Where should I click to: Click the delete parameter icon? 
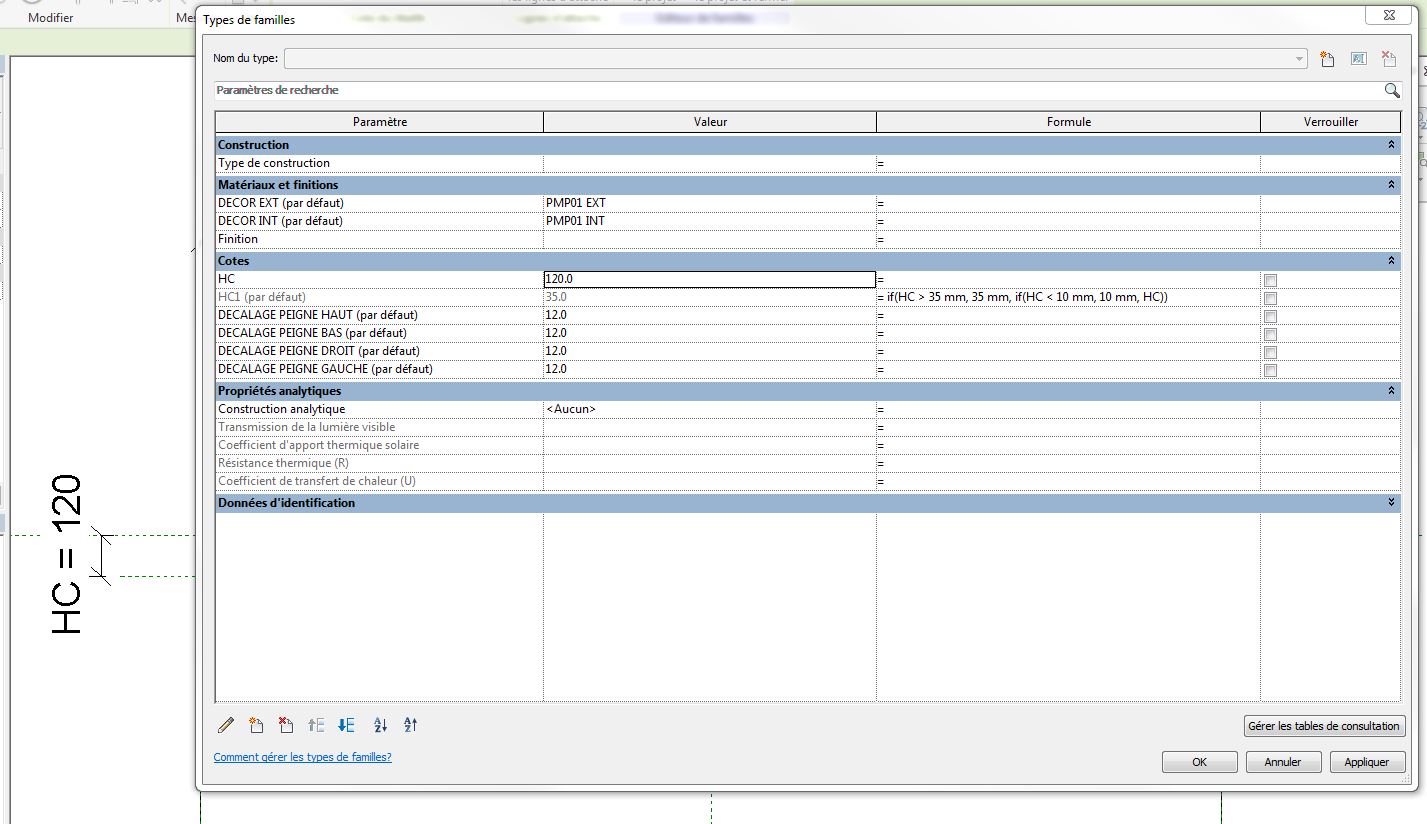[x=285, y=726]
